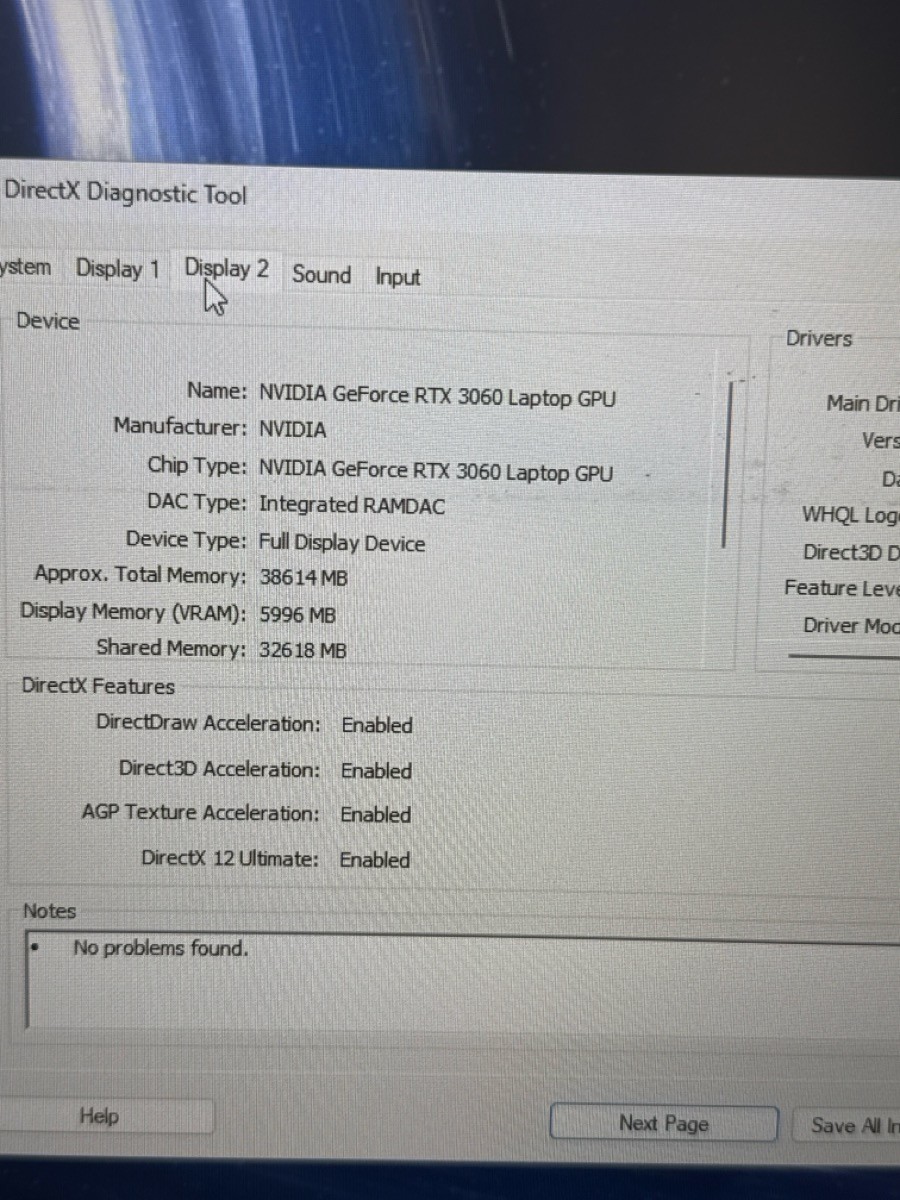Click the Next Page button
This screenshot has width=900, height=1200.
coord(663,1123)
